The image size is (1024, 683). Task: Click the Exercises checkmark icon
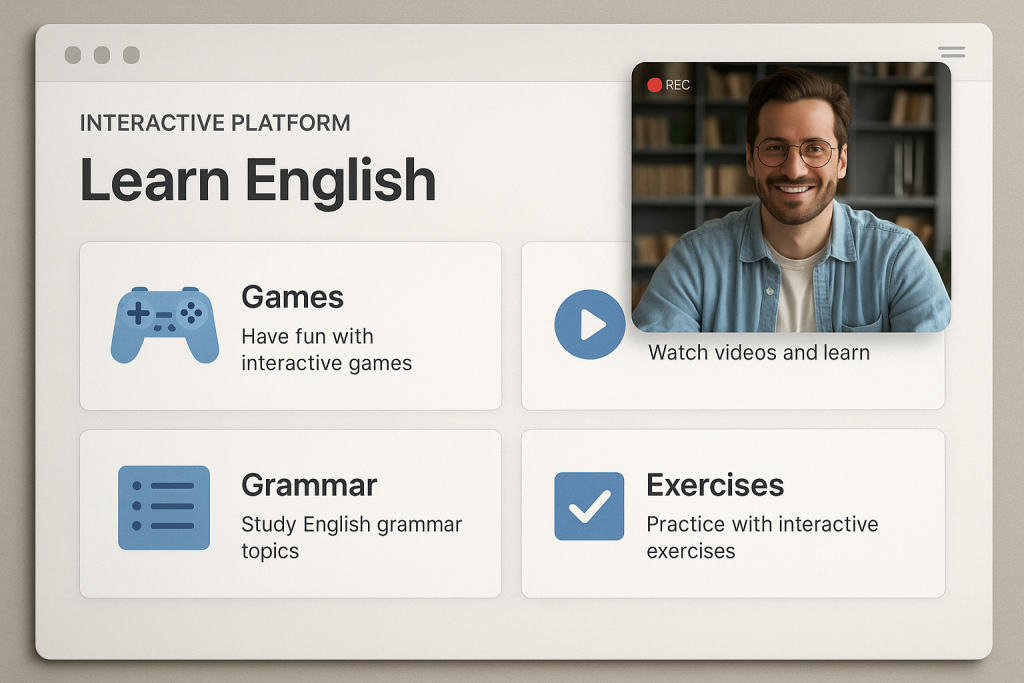(x=589, y=507)
